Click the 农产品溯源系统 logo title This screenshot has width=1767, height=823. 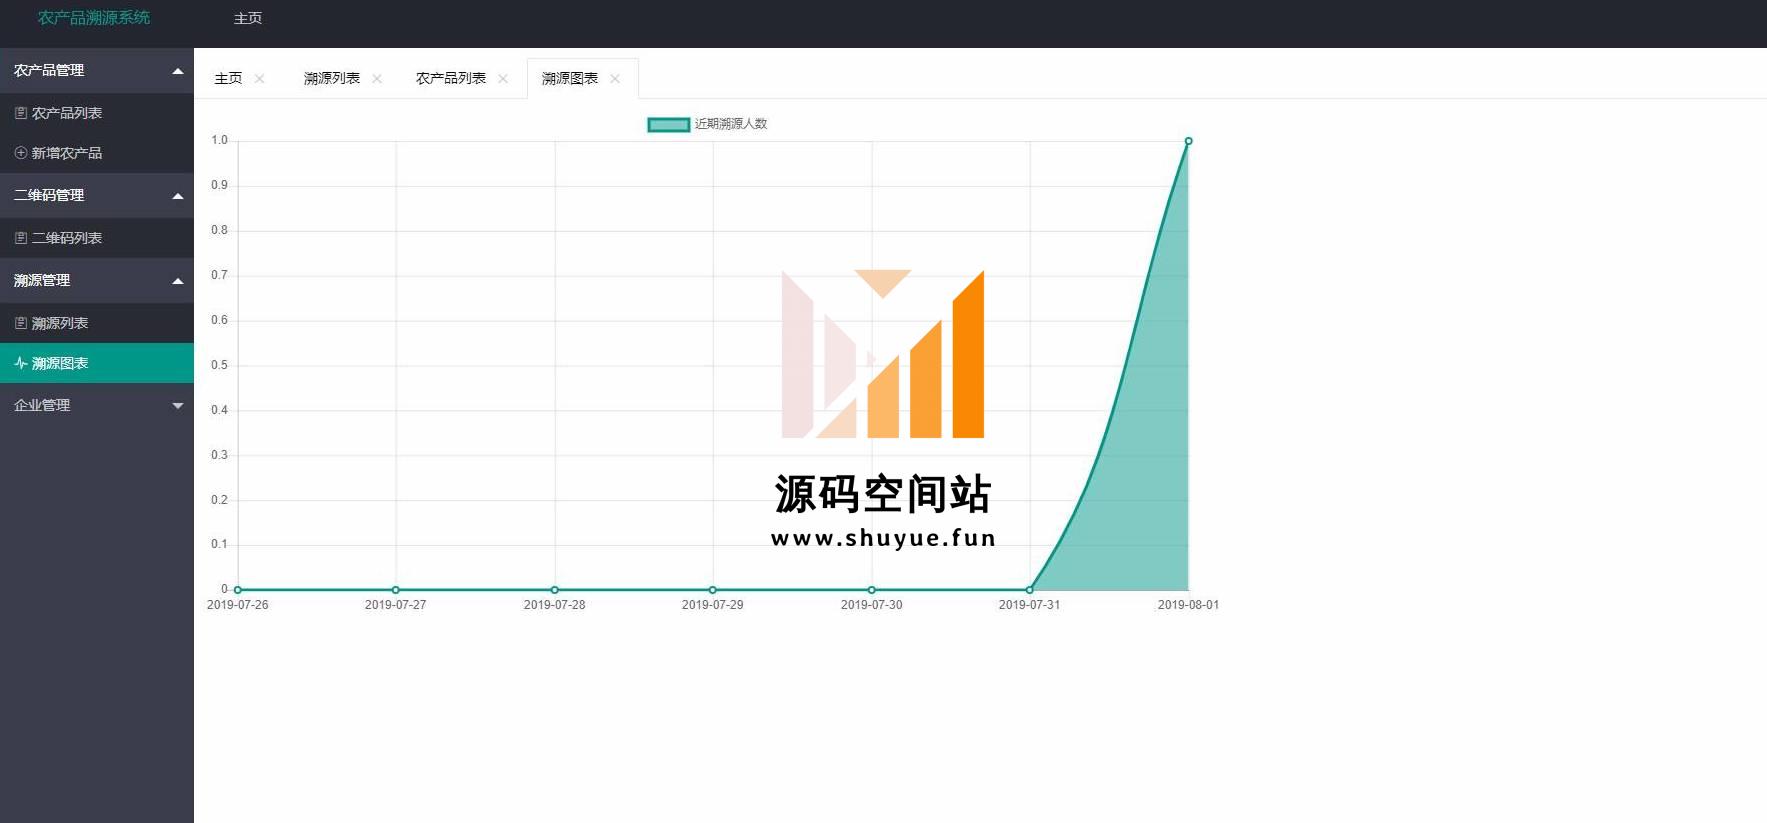(x=94, y=18)
